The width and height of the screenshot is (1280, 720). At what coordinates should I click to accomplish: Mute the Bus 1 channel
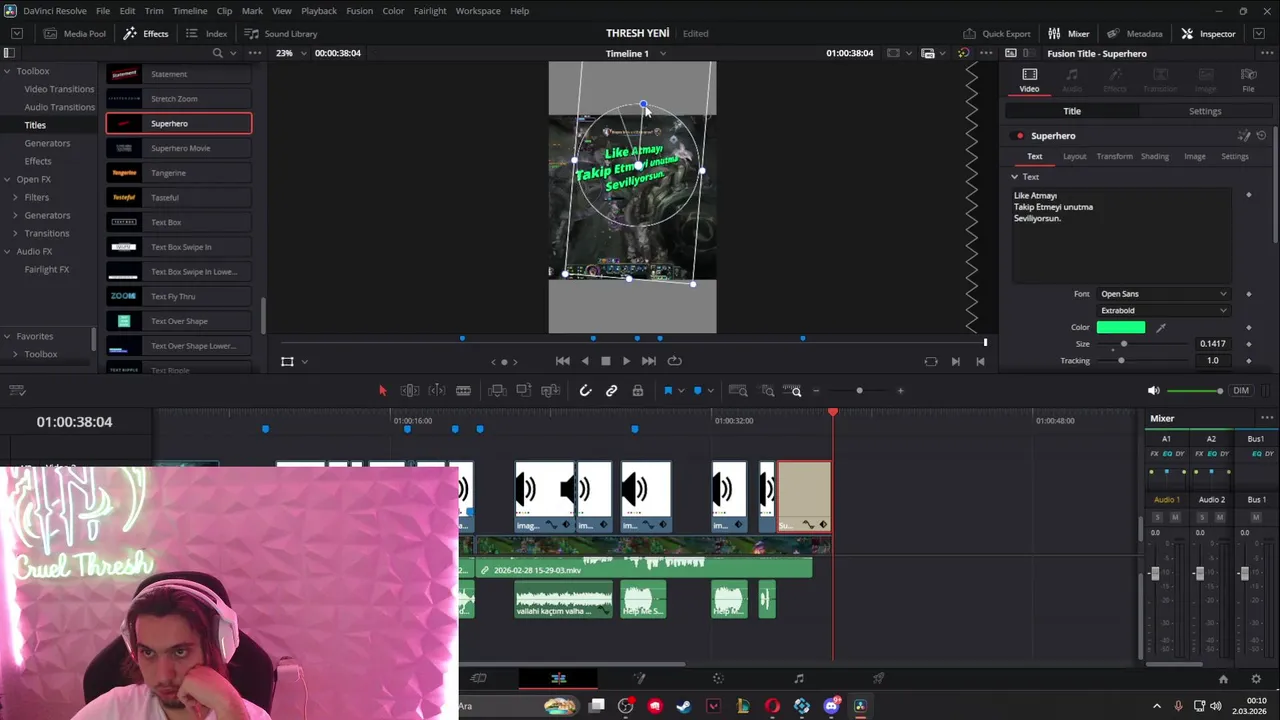[1257, 517]
